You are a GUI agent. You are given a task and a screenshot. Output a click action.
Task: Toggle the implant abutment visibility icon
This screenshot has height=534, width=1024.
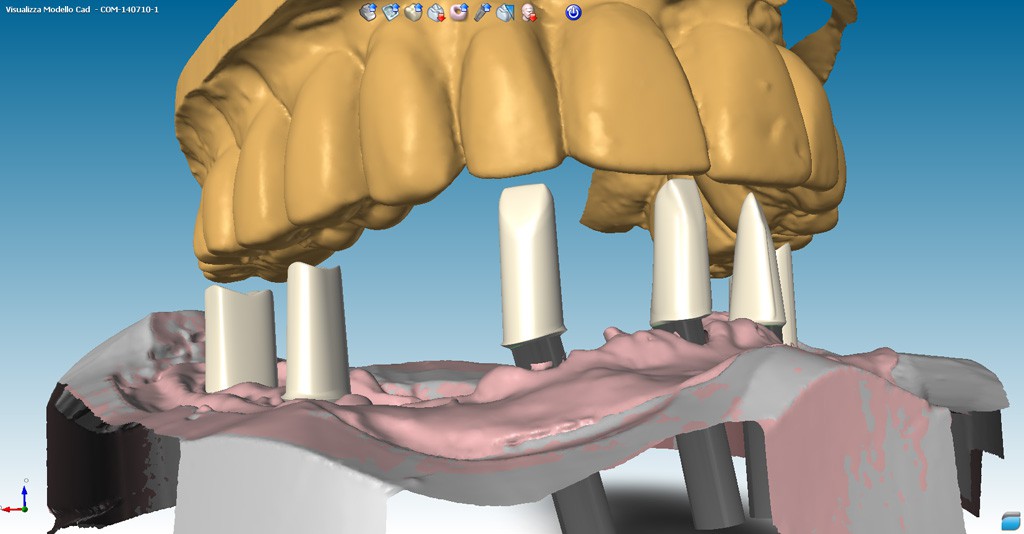point(482,12)
